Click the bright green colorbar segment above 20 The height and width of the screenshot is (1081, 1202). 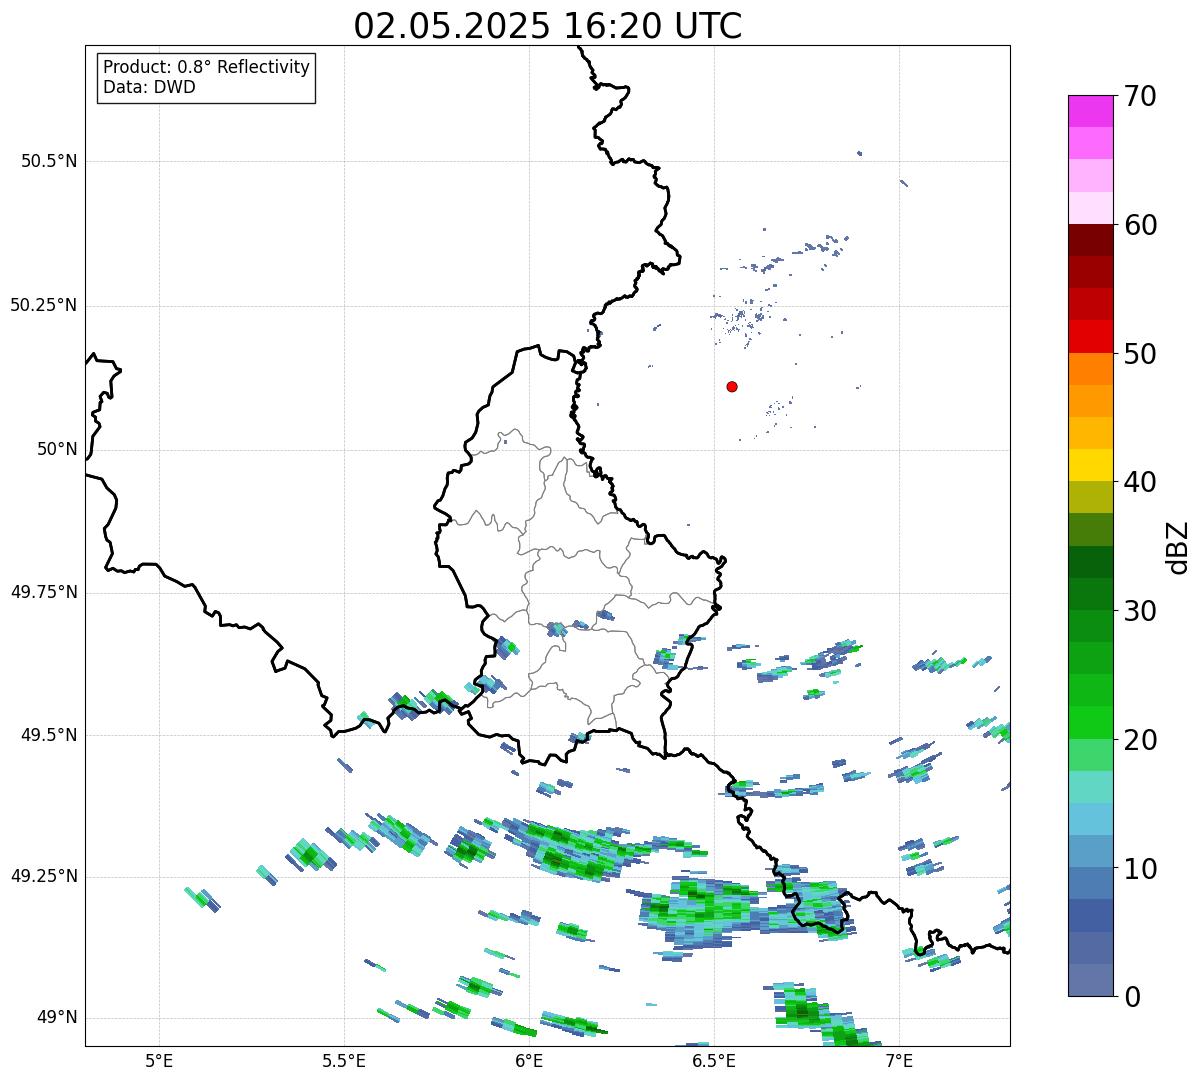1091,723
